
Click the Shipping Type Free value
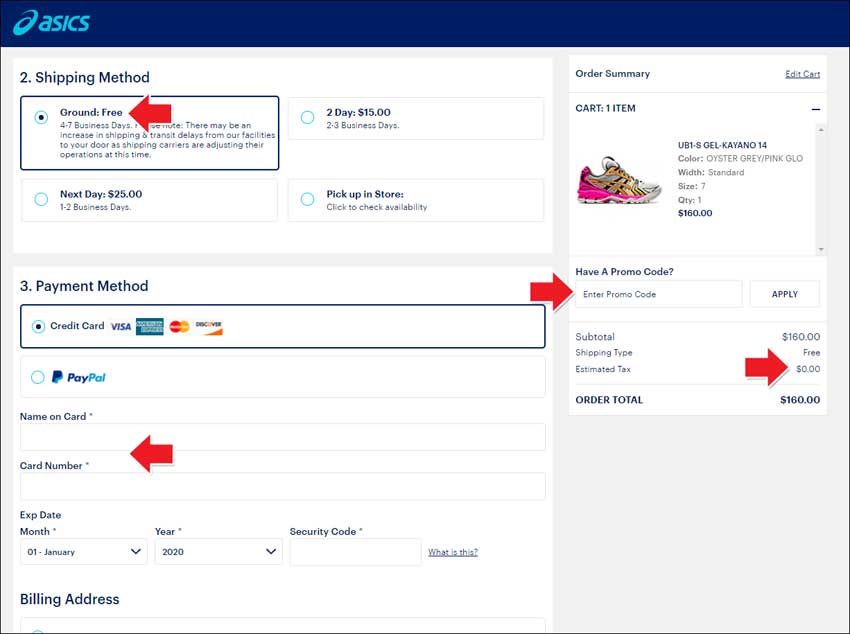[x=811, y=353]
